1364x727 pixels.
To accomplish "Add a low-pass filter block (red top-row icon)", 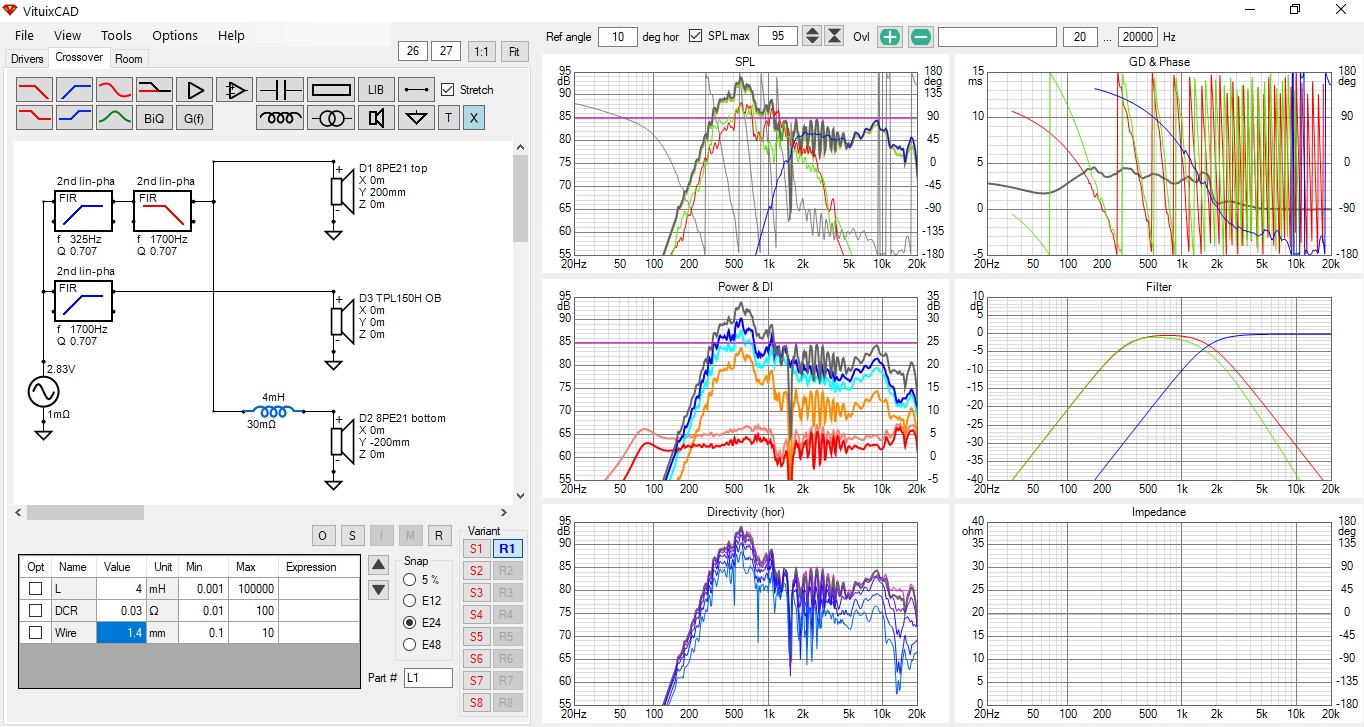I will (x=34, y=90).
